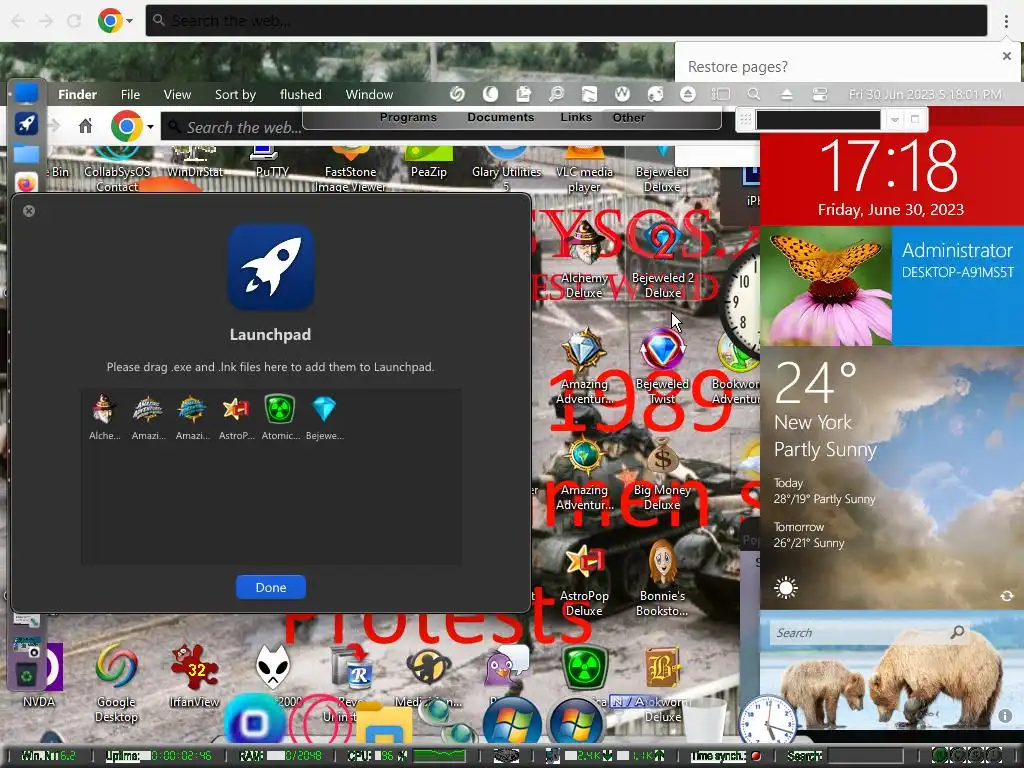The width and height of the screenshot is (1024, 768).
Task: Open the browser three-dot menu
Action: (1006, 21)
